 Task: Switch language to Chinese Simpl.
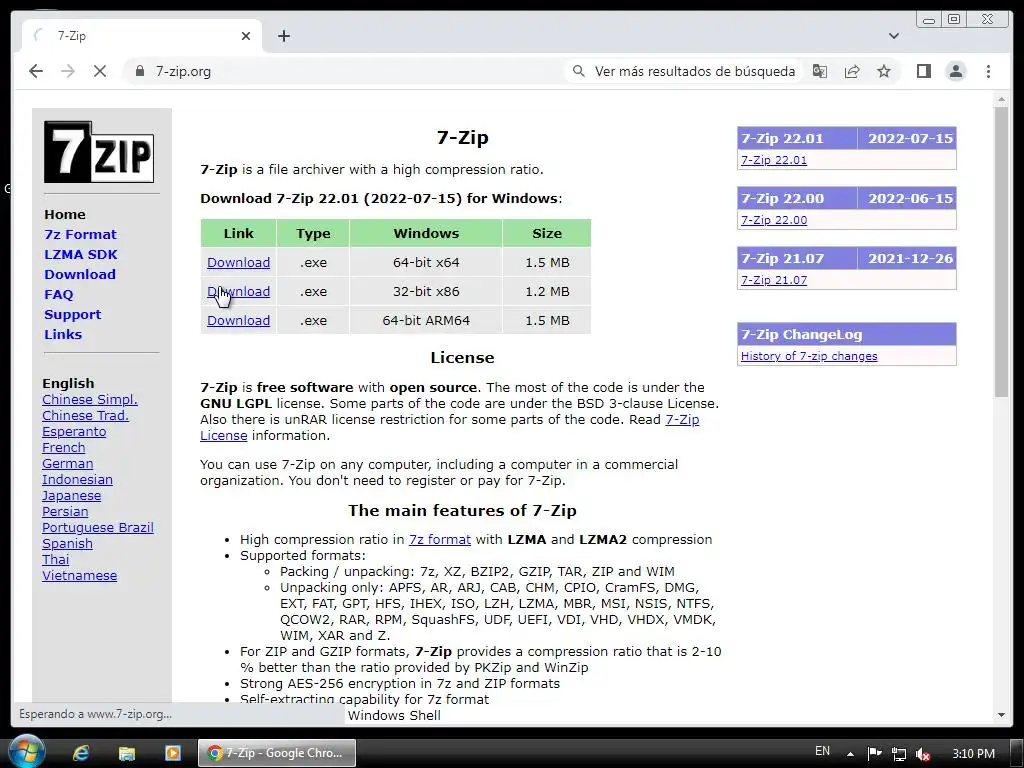click(89, 400)
